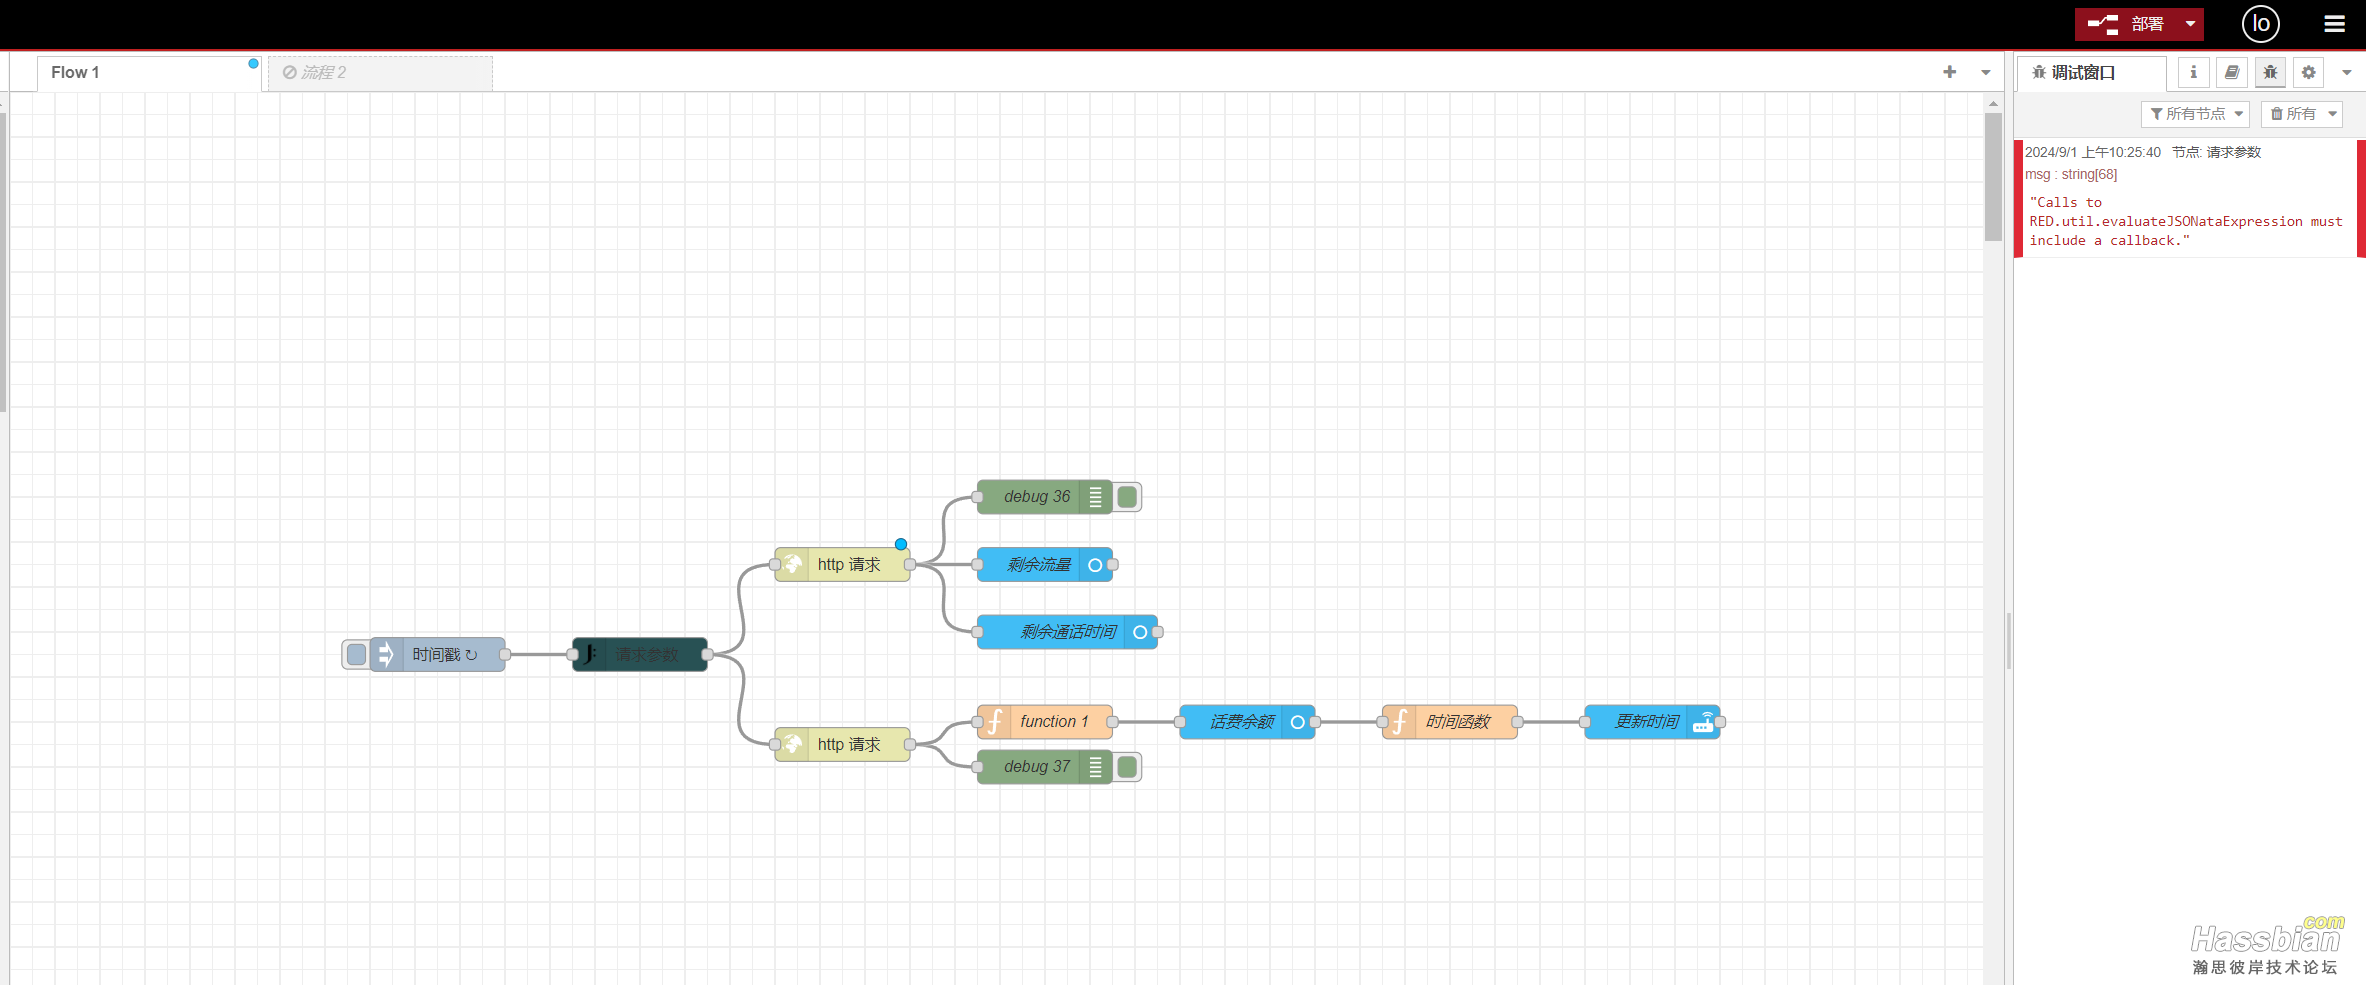Expand the sidebar tabs dropdown arrow
The height and width of the screenshot is (985, 2366).
click(x=2346, y=72)
